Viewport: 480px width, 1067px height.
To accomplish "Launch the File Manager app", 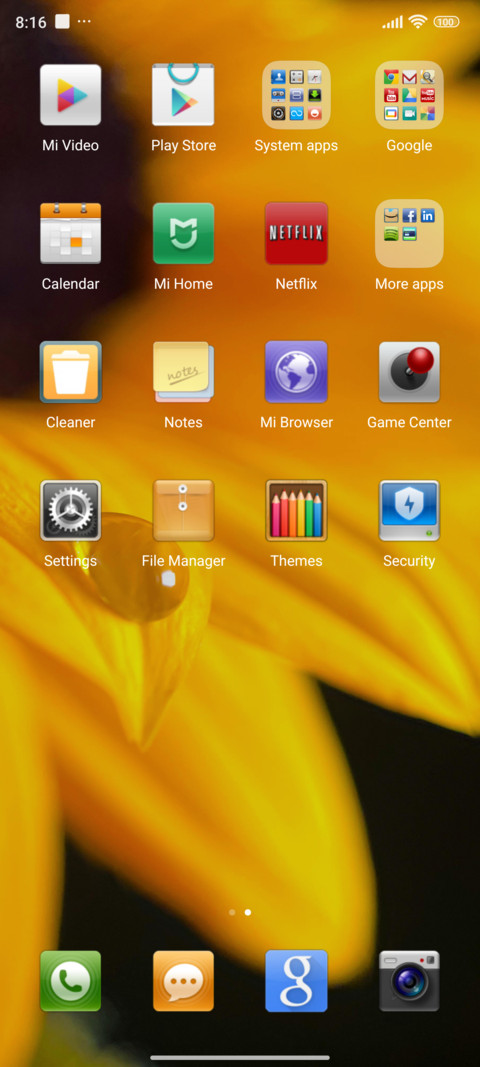I will [x=183, y=511].
